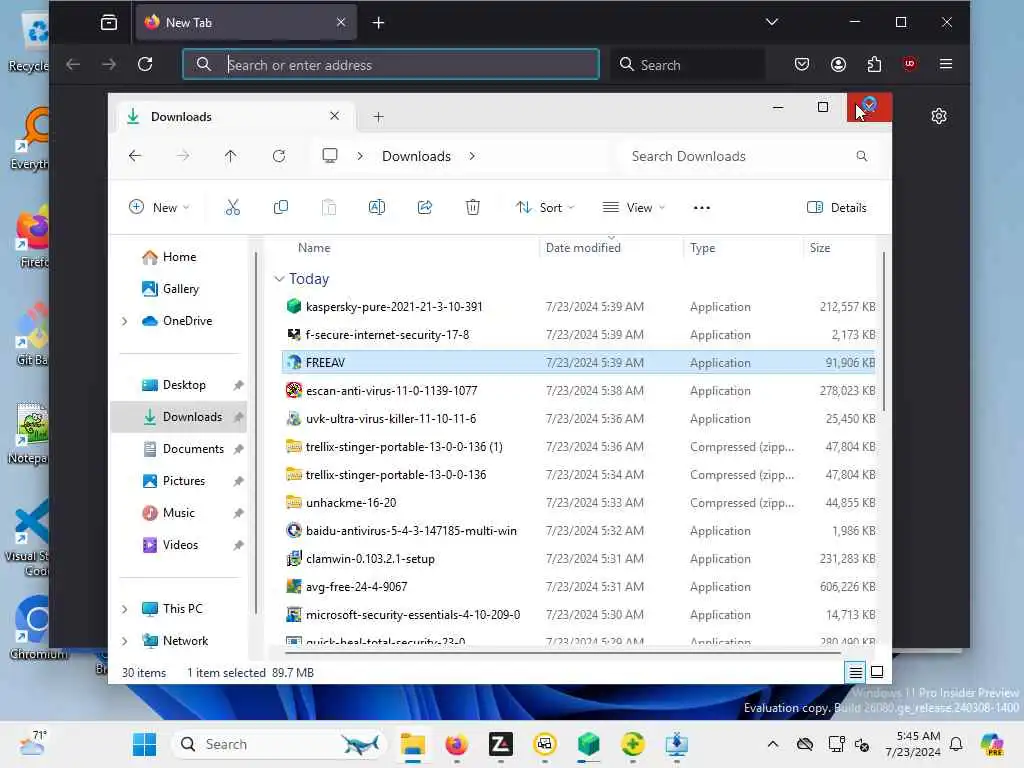Click the chevron after Downloads in breadcrumb

472,156
